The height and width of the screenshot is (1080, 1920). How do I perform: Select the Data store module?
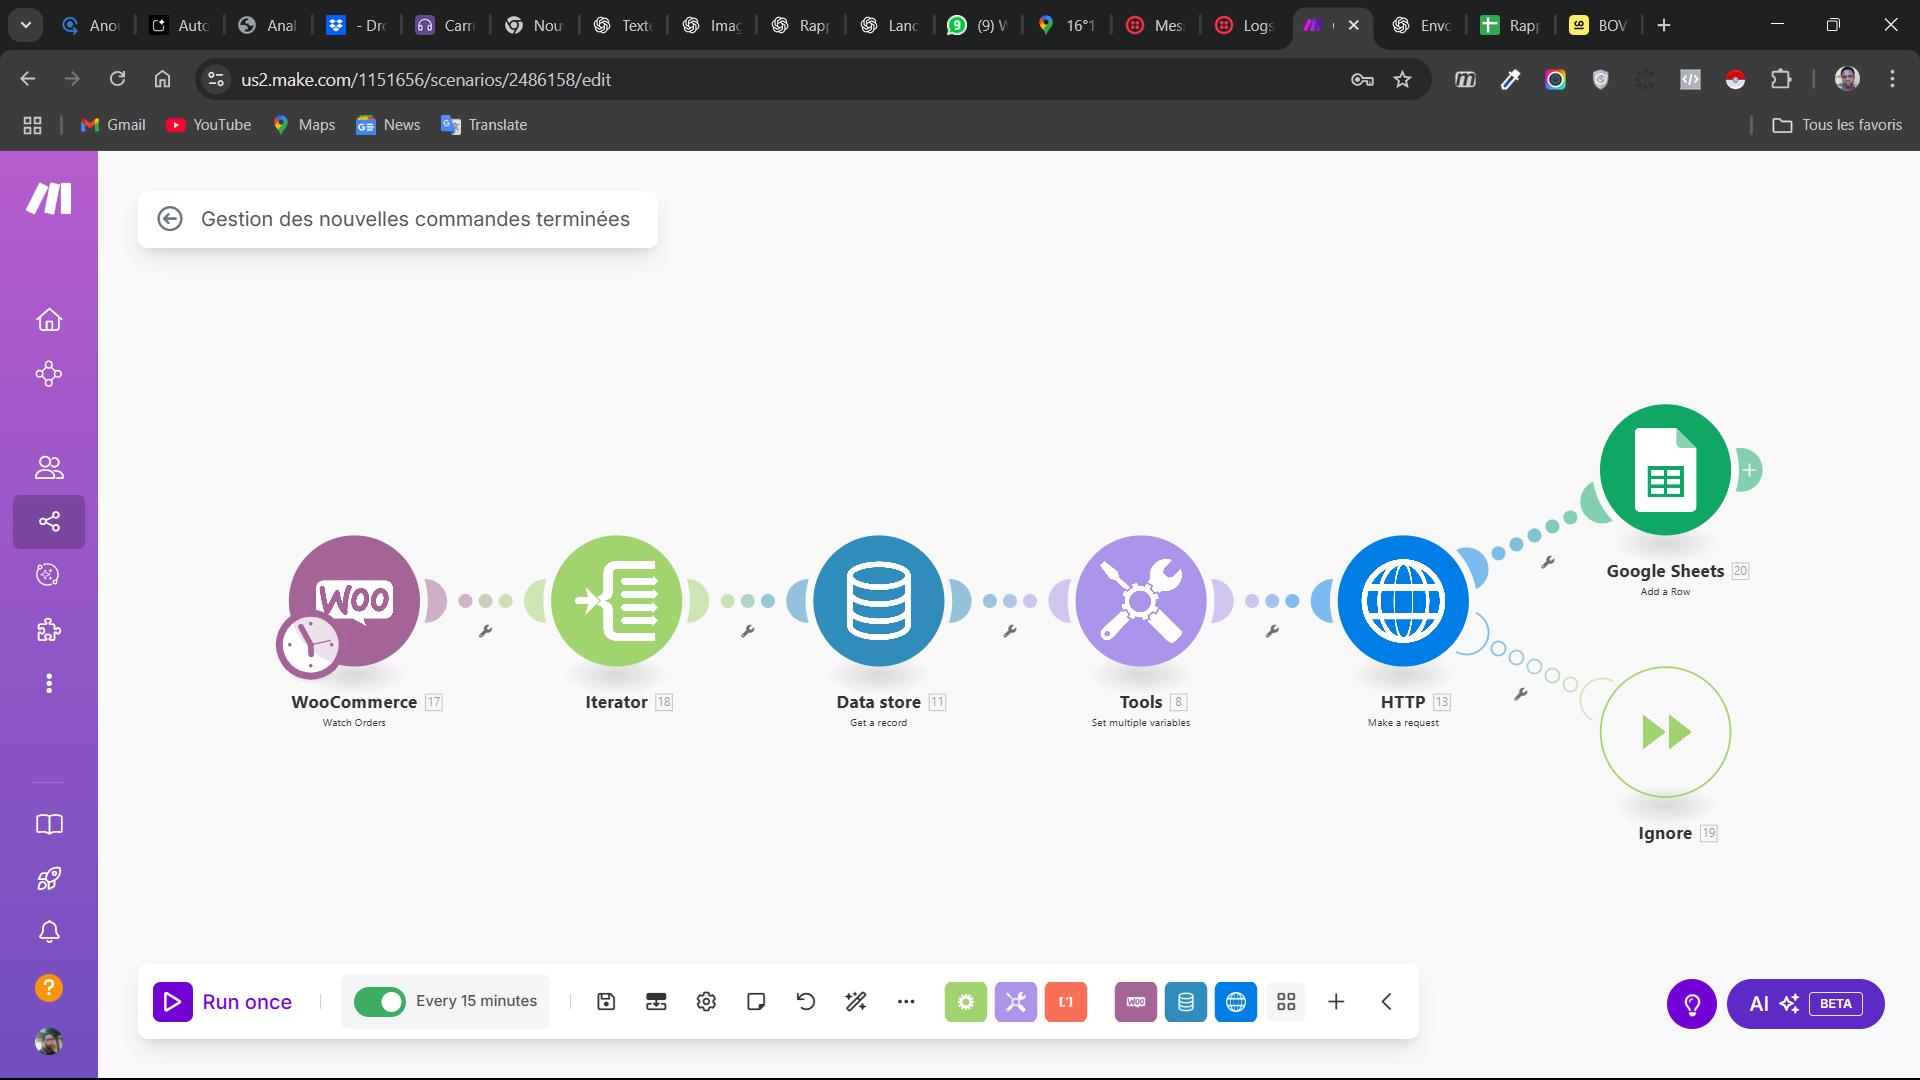click(x=878, y=601)
